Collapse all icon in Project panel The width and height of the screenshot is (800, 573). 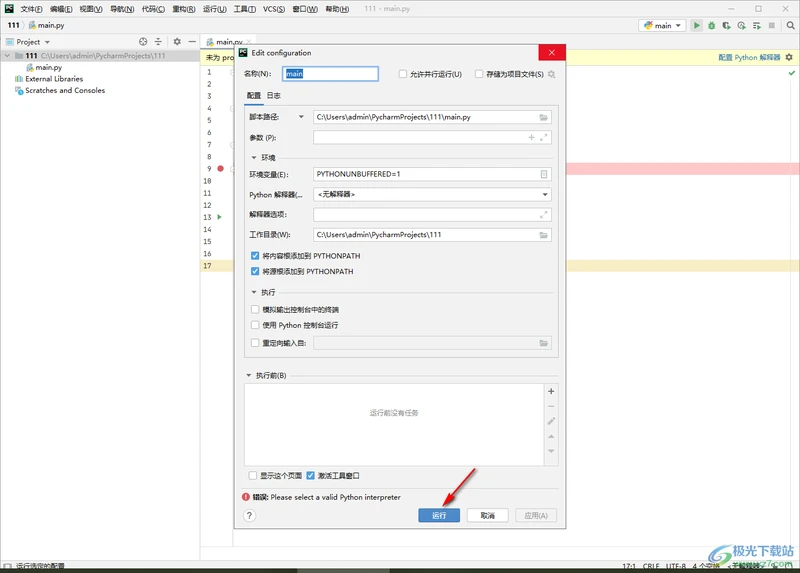pyautogui.click(x=158, y=42)
